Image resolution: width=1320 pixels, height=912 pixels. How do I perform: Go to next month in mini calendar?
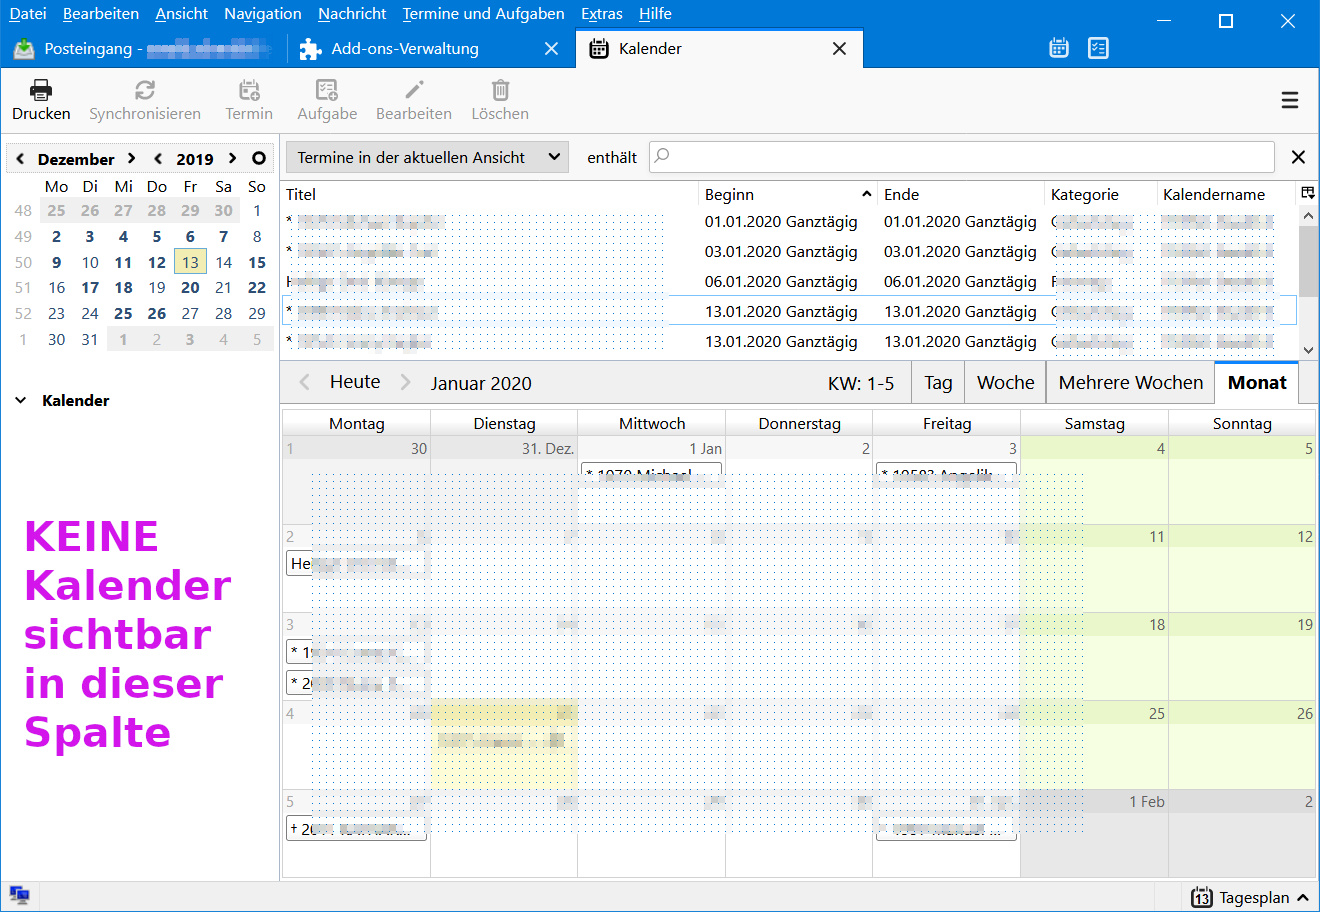[x=131, y=158]
